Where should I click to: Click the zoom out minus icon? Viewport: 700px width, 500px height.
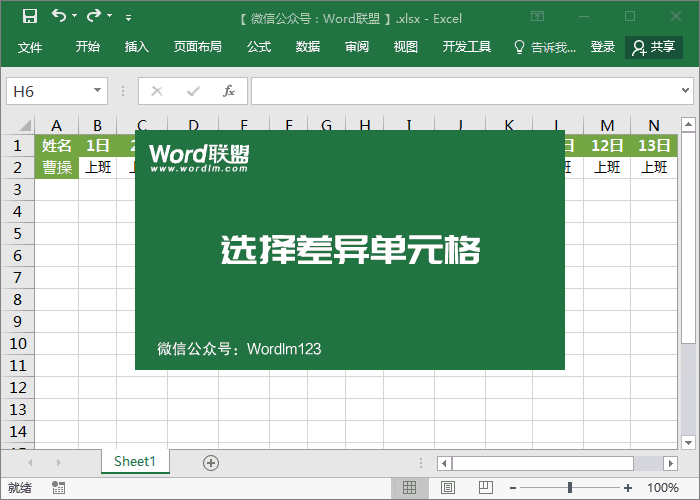[x=512, y=488]
